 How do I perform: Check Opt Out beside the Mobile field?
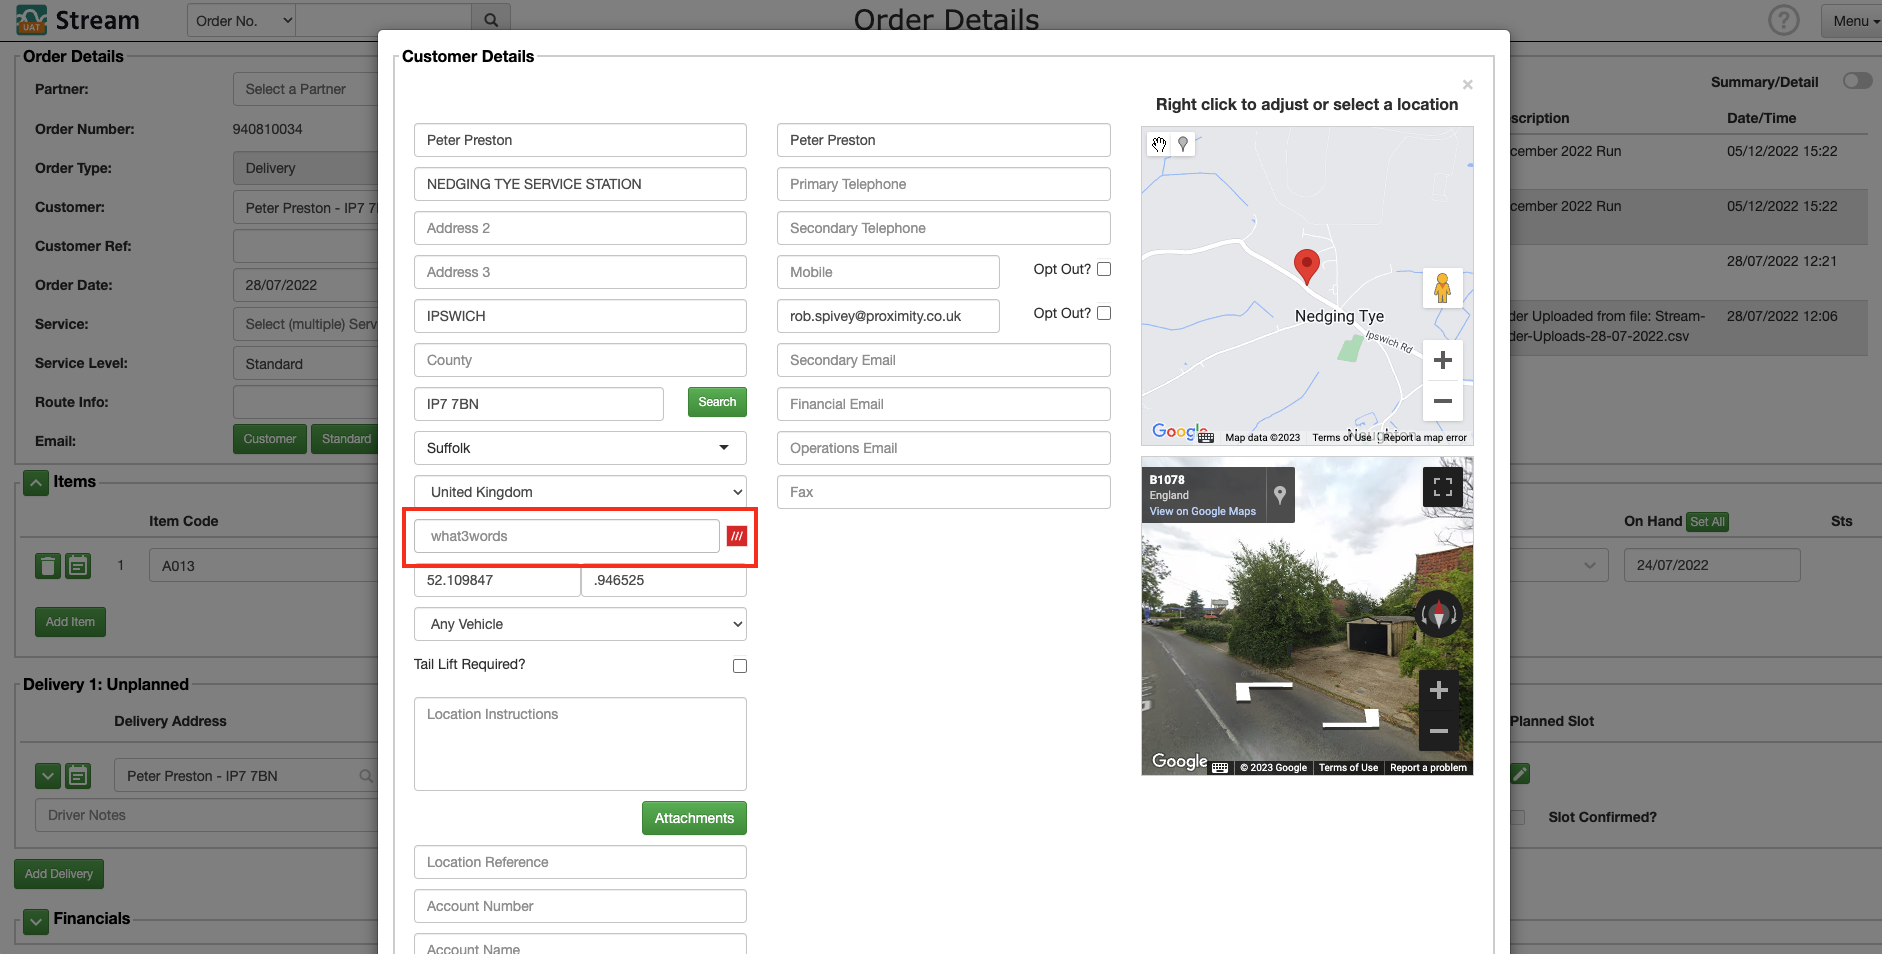click(1103, 269)
